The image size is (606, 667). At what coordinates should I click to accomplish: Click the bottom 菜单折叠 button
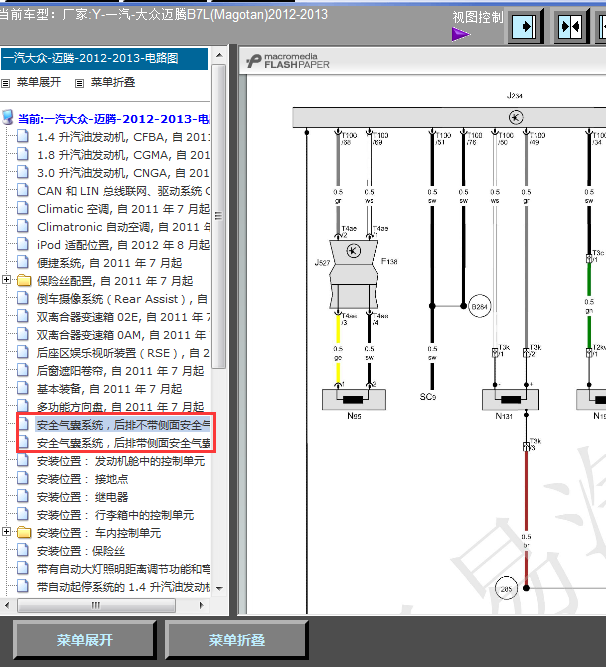(x=237, y=640)
